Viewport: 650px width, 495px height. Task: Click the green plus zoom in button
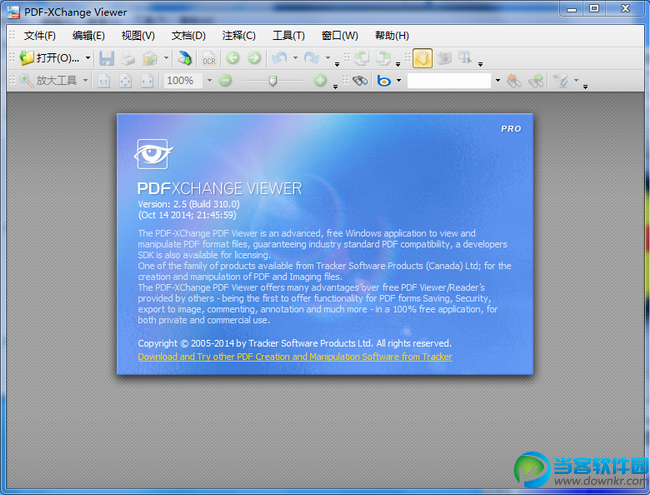coord(320,80)
